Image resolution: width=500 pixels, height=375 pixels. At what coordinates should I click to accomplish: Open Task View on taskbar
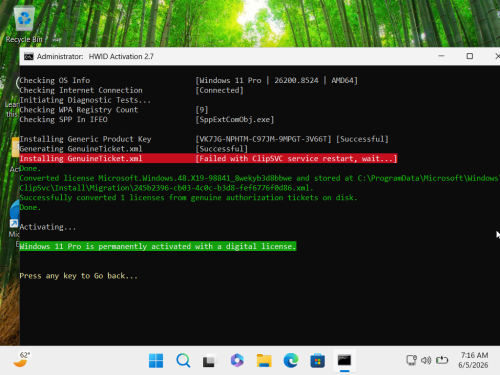210,361
